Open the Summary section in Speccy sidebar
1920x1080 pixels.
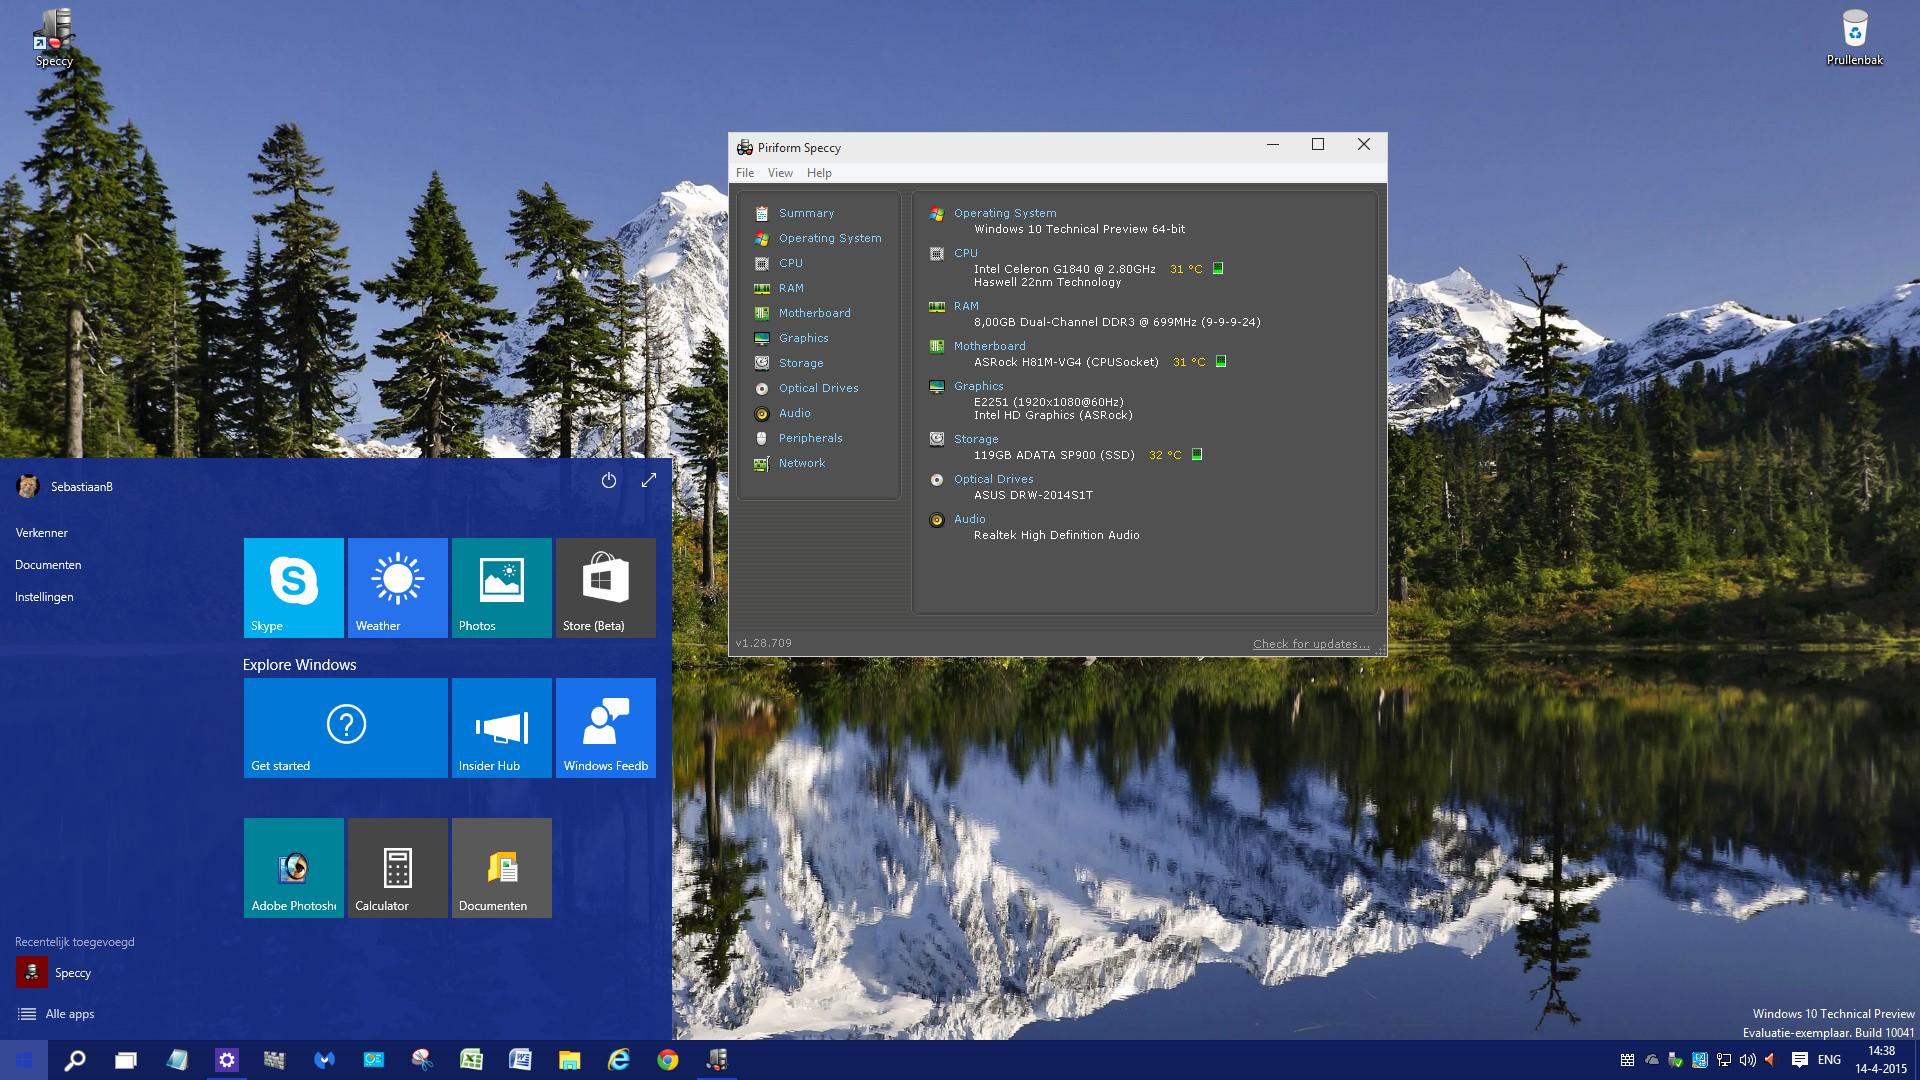coord(806,213)
